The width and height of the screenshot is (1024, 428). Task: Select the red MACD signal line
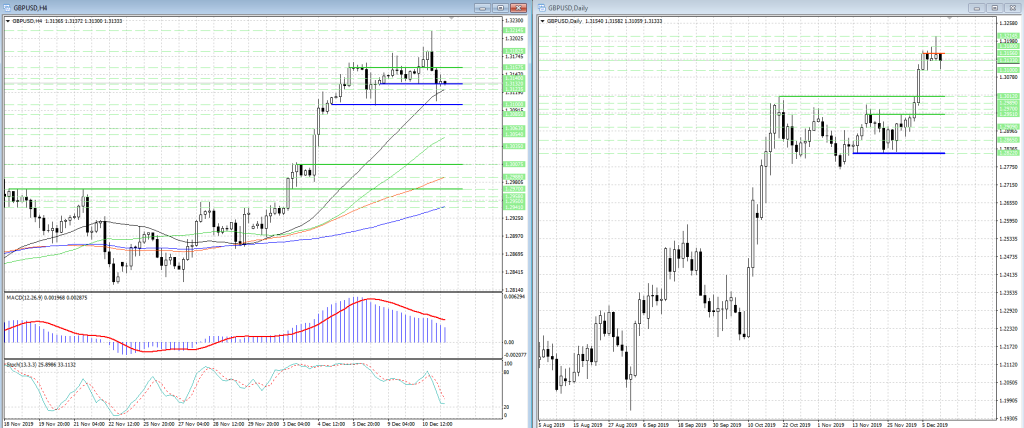(x=370, y=299)
